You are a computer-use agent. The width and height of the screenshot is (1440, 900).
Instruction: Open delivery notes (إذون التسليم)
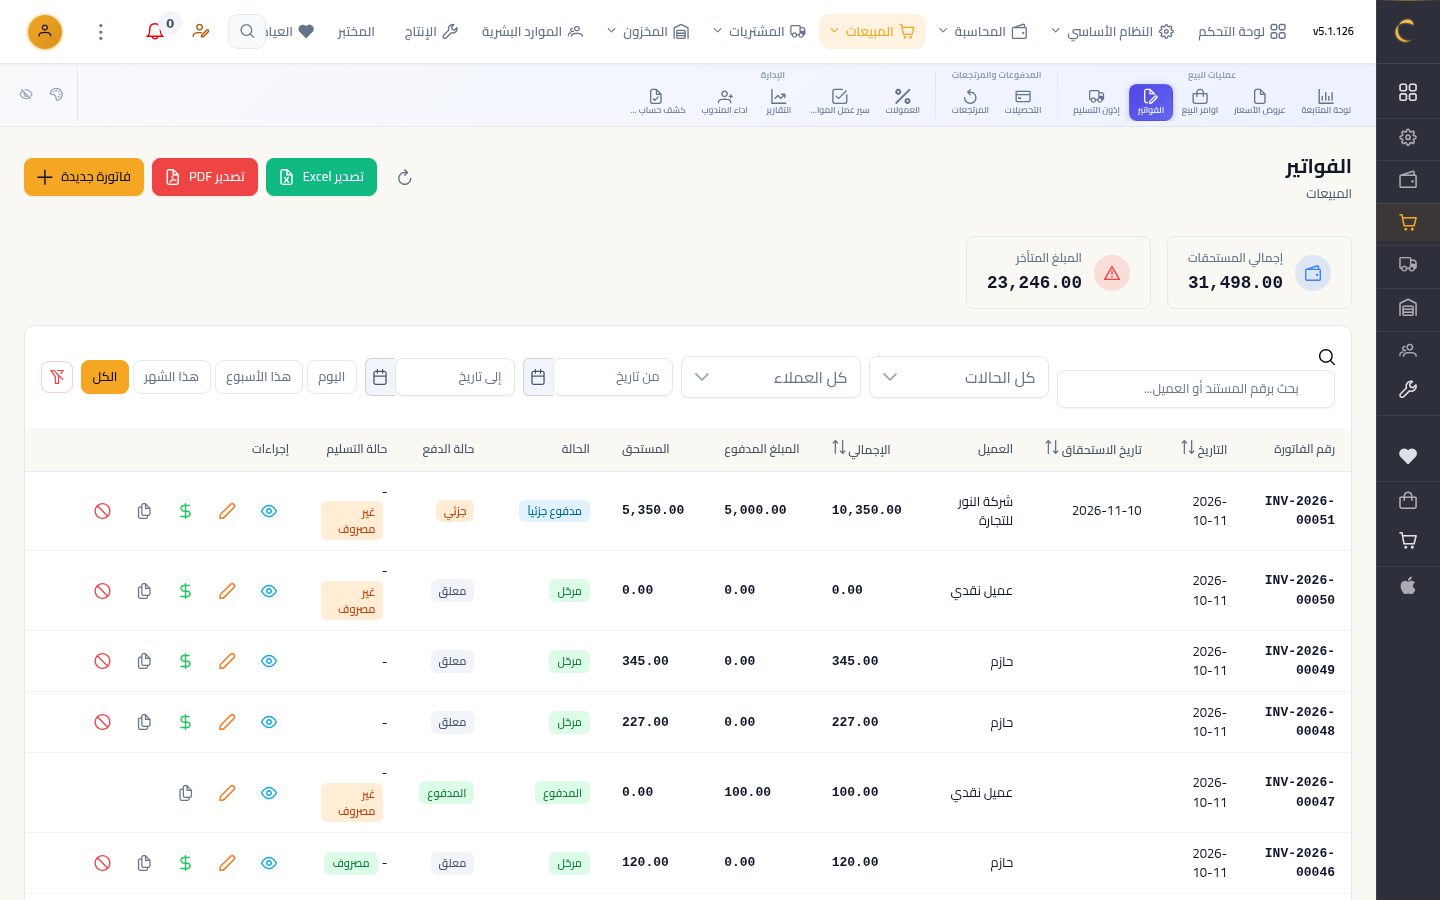tap(1096, 102)
